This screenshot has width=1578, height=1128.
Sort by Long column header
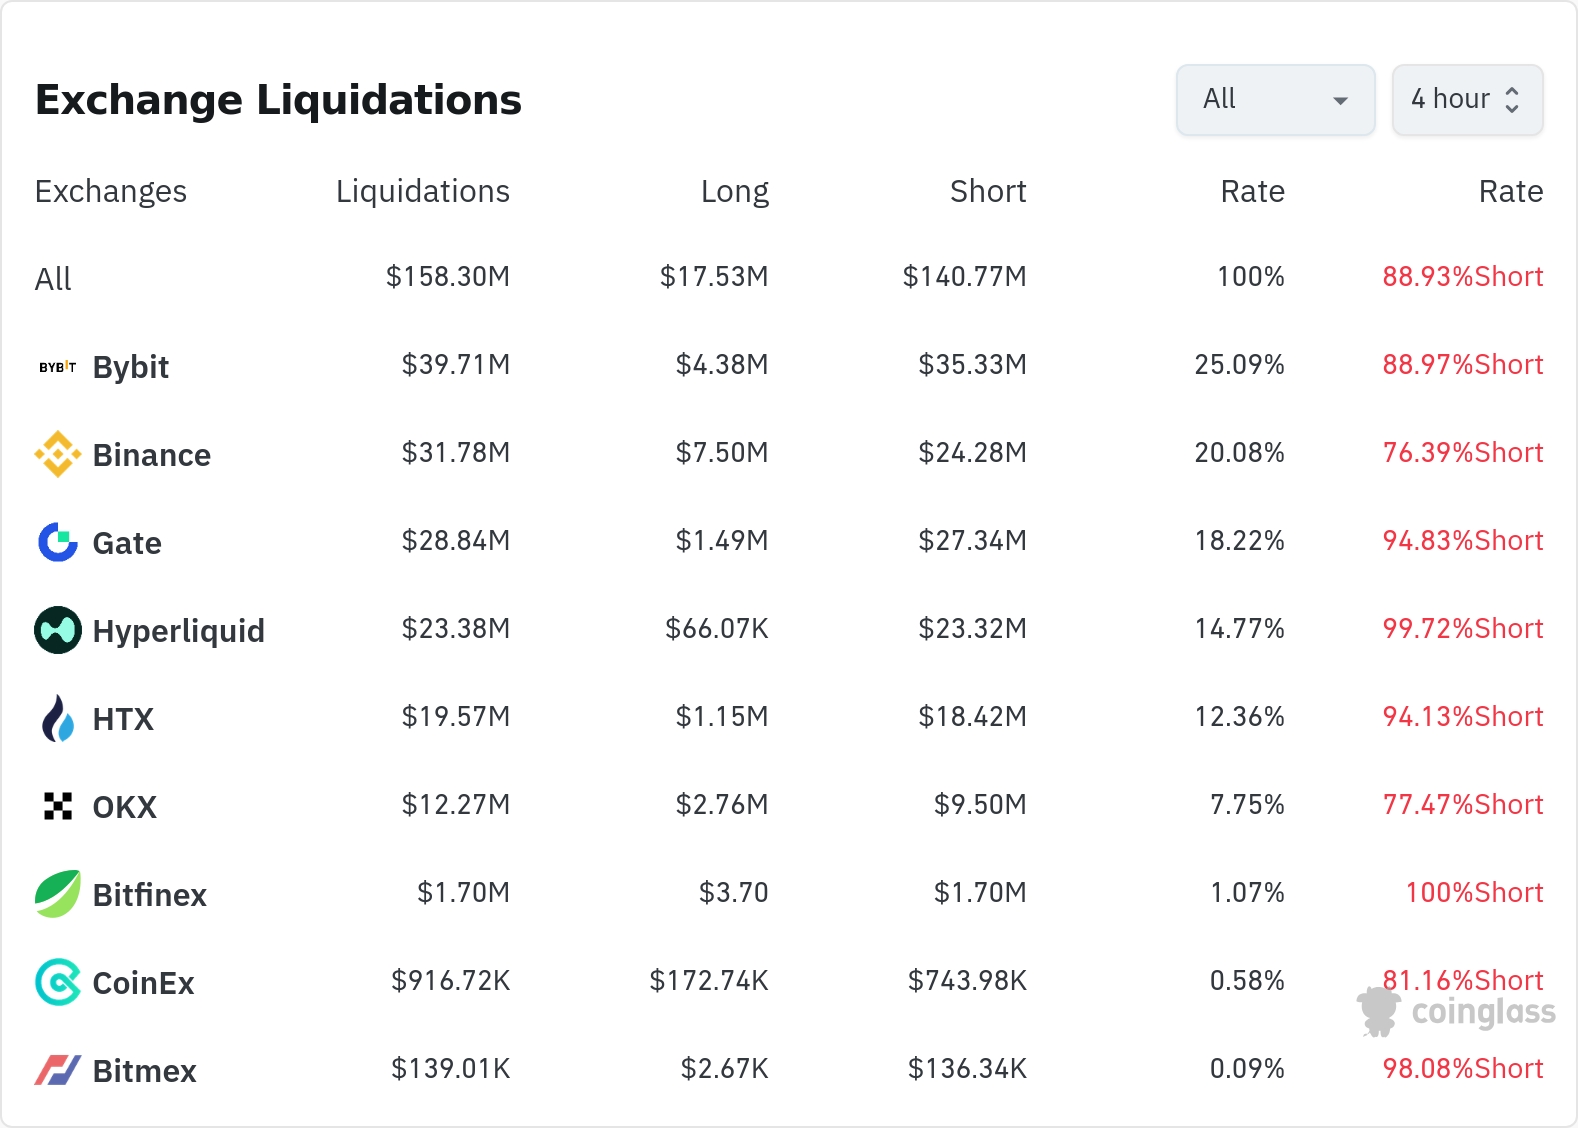coord(734,191)
